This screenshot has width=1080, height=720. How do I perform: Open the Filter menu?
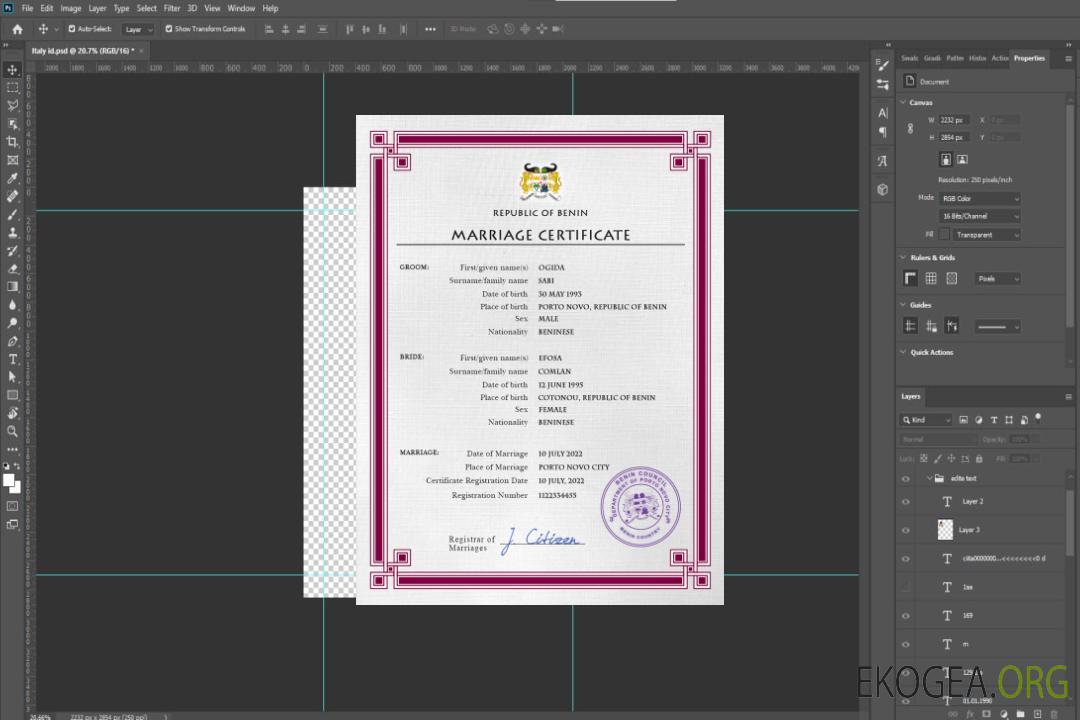pos(172,8)
